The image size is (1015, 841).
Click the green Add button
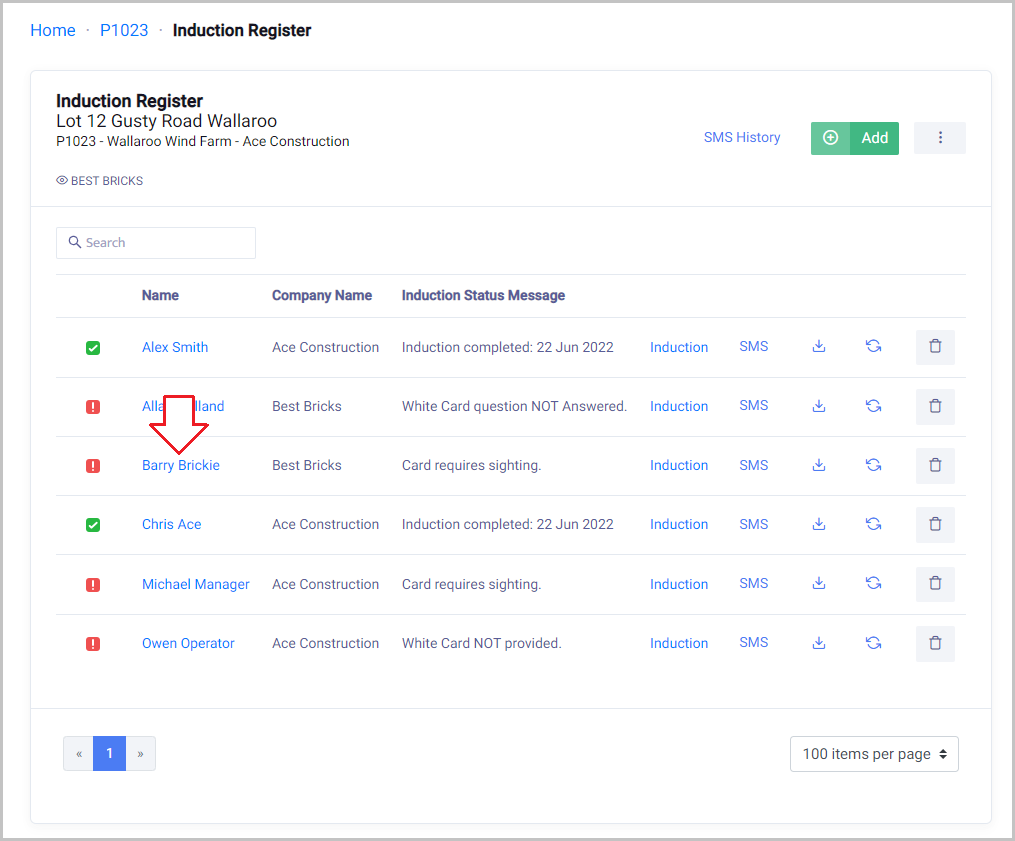[855, 138]
